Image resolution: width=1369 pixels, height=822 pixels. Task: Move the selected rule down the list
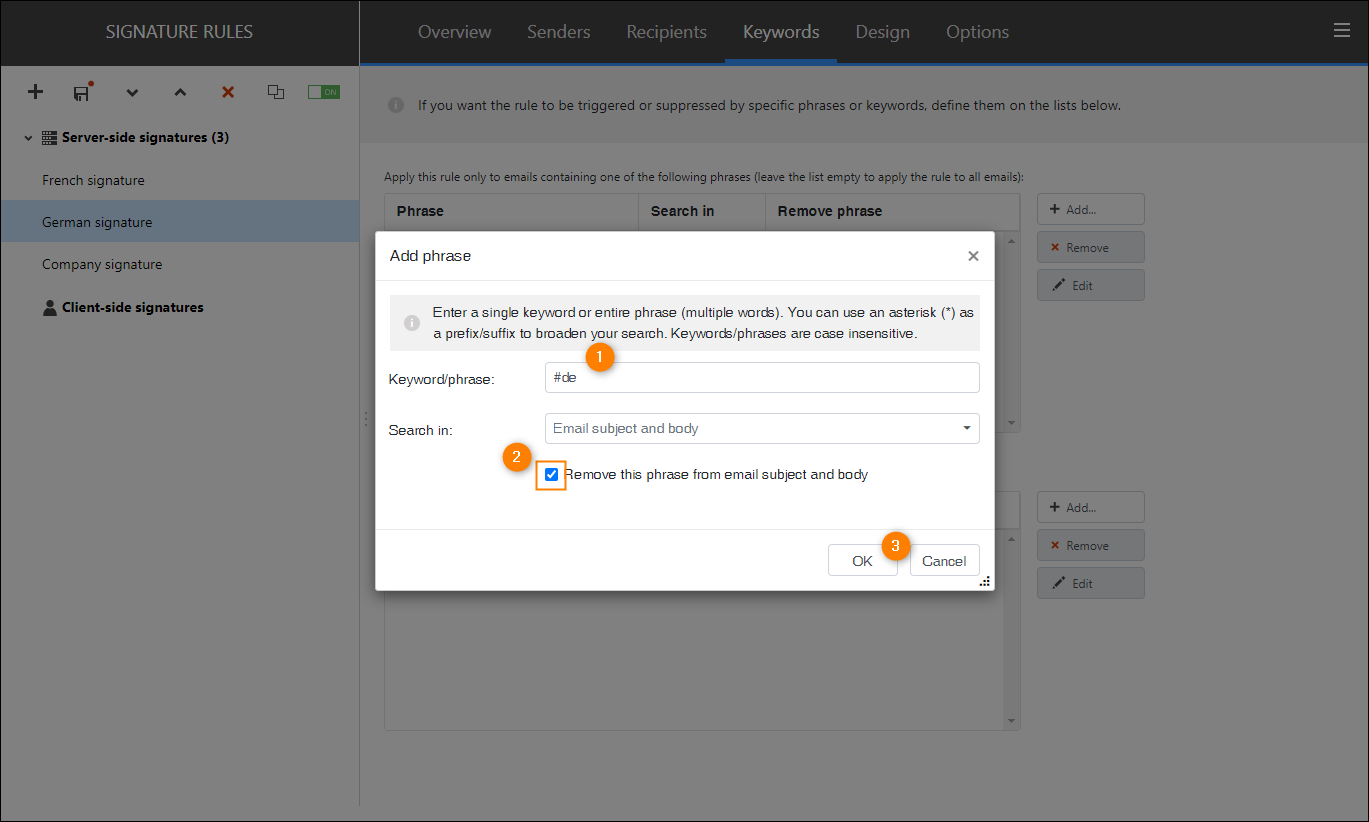click(x=131, y=92)
